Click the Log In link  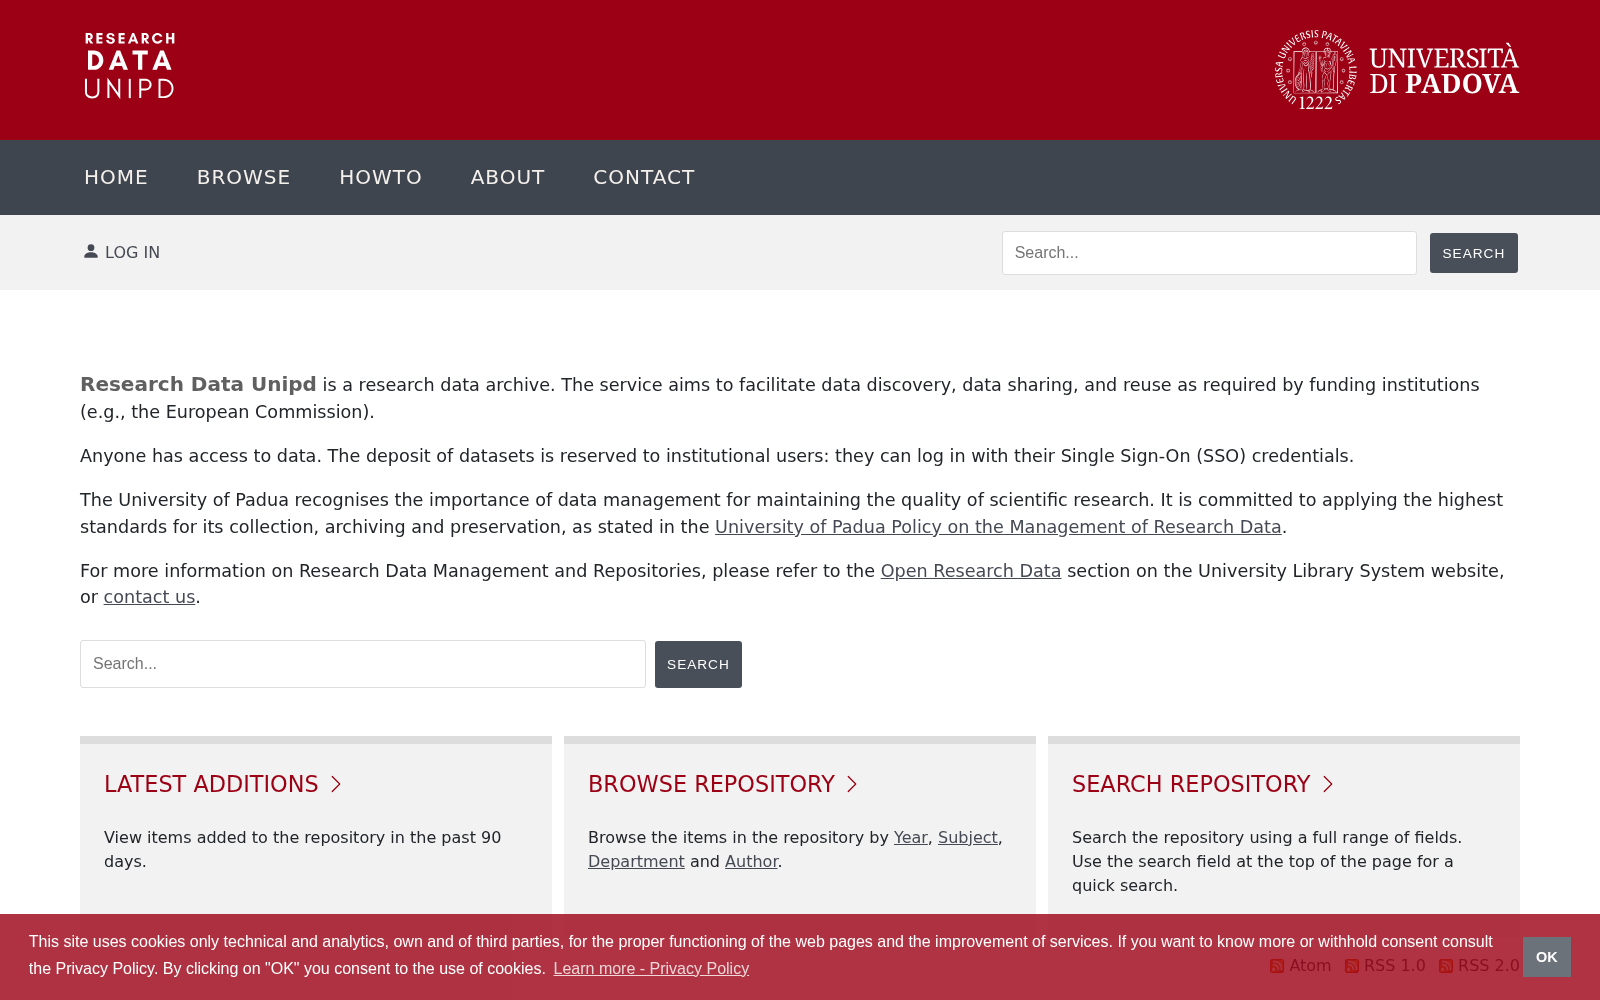(x=132, y=252)
